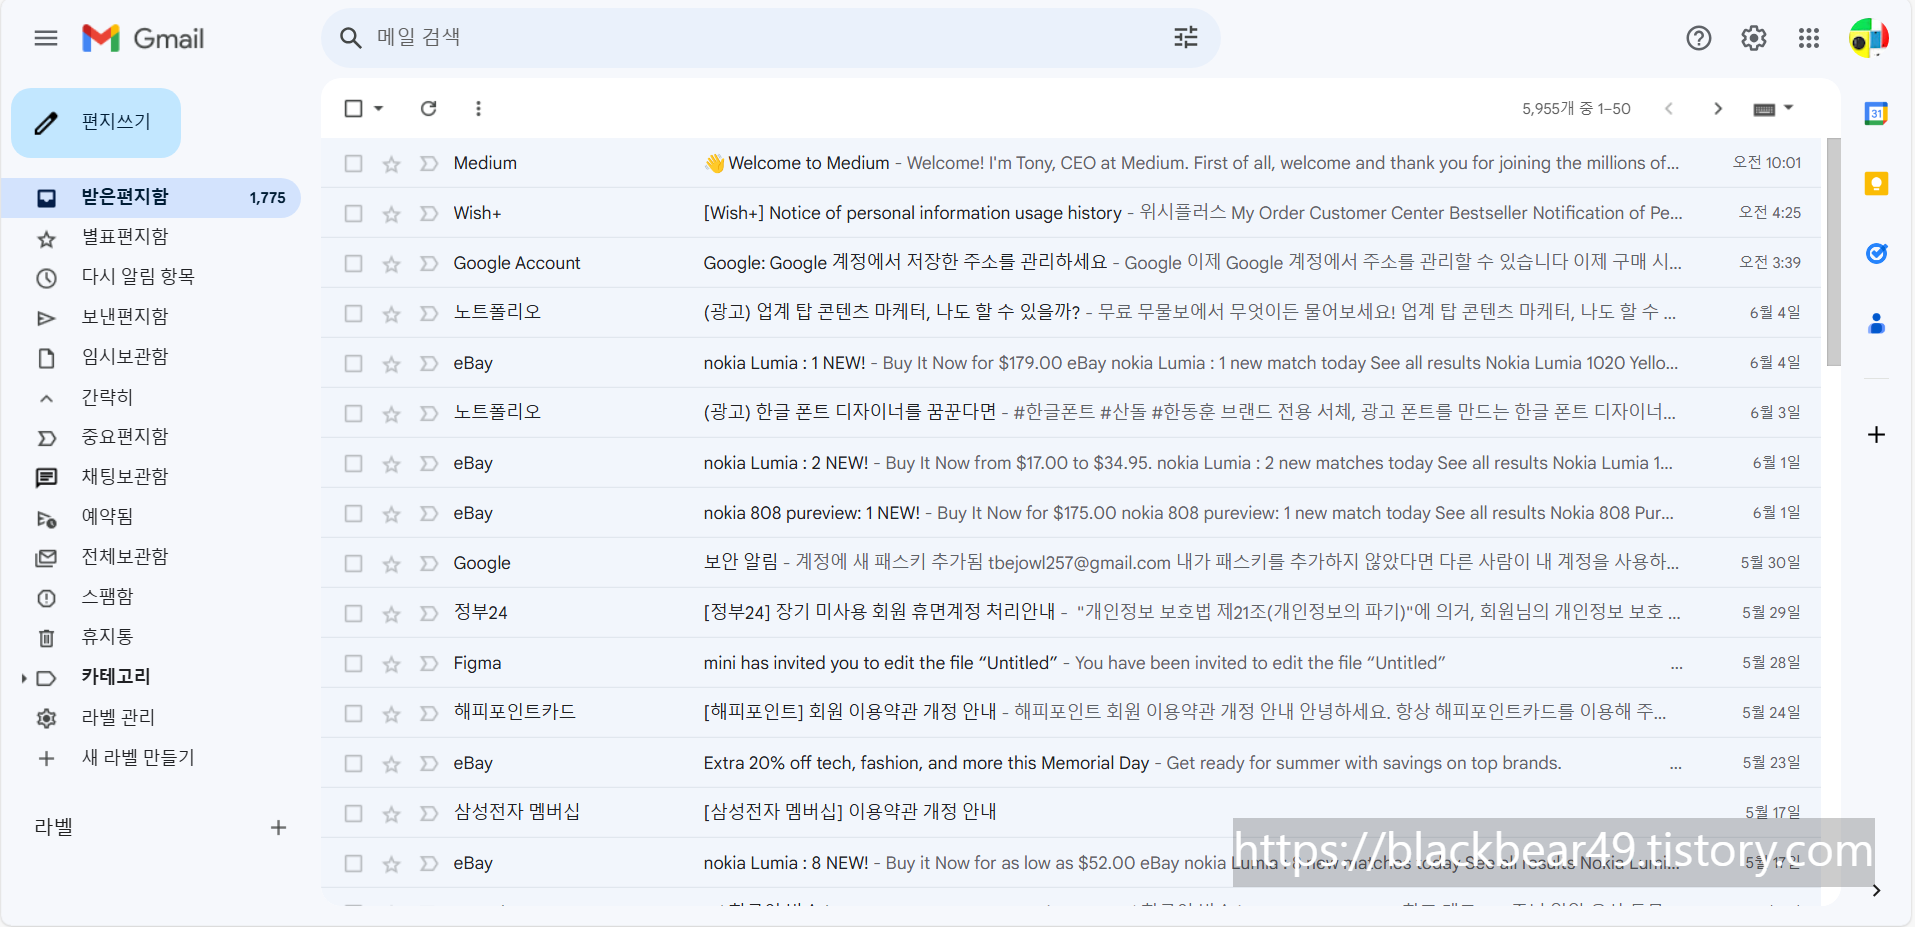1915x927 pixels.
Task: Star the Medium email
Action: coord(391,164)
